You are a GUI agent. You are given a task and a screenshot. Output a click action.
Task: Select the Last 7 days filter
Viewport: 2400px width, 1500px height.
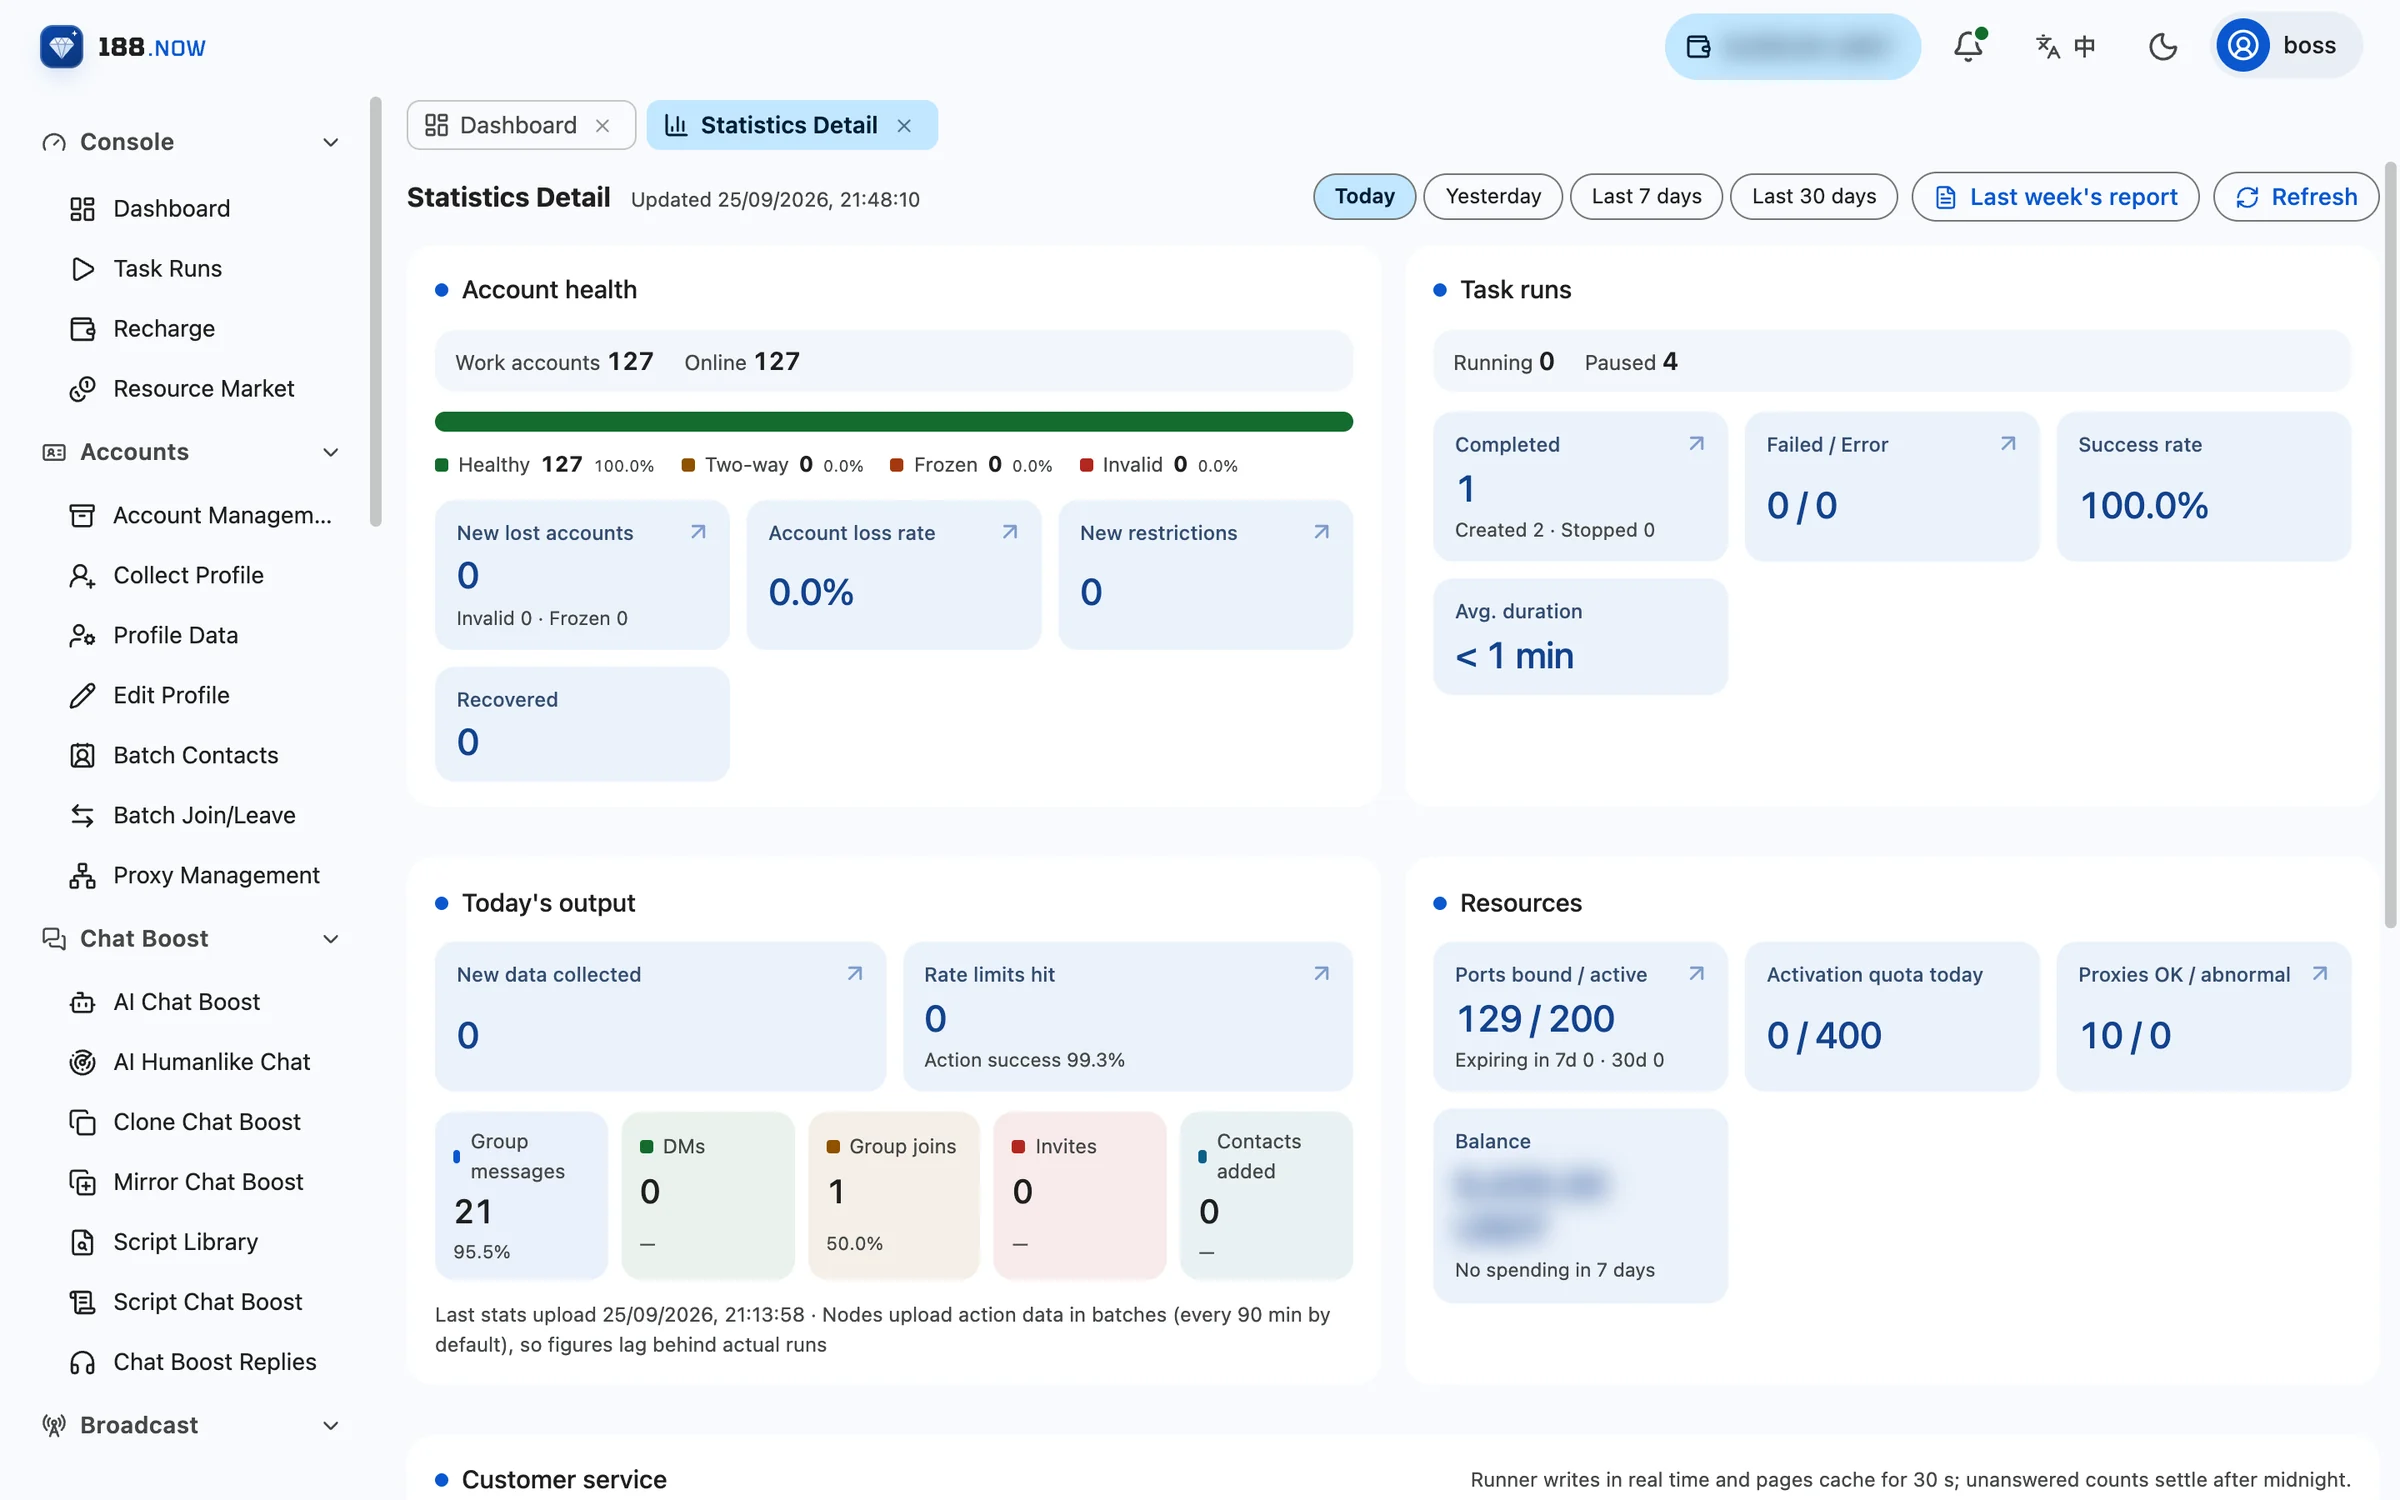coord(1646,196)
